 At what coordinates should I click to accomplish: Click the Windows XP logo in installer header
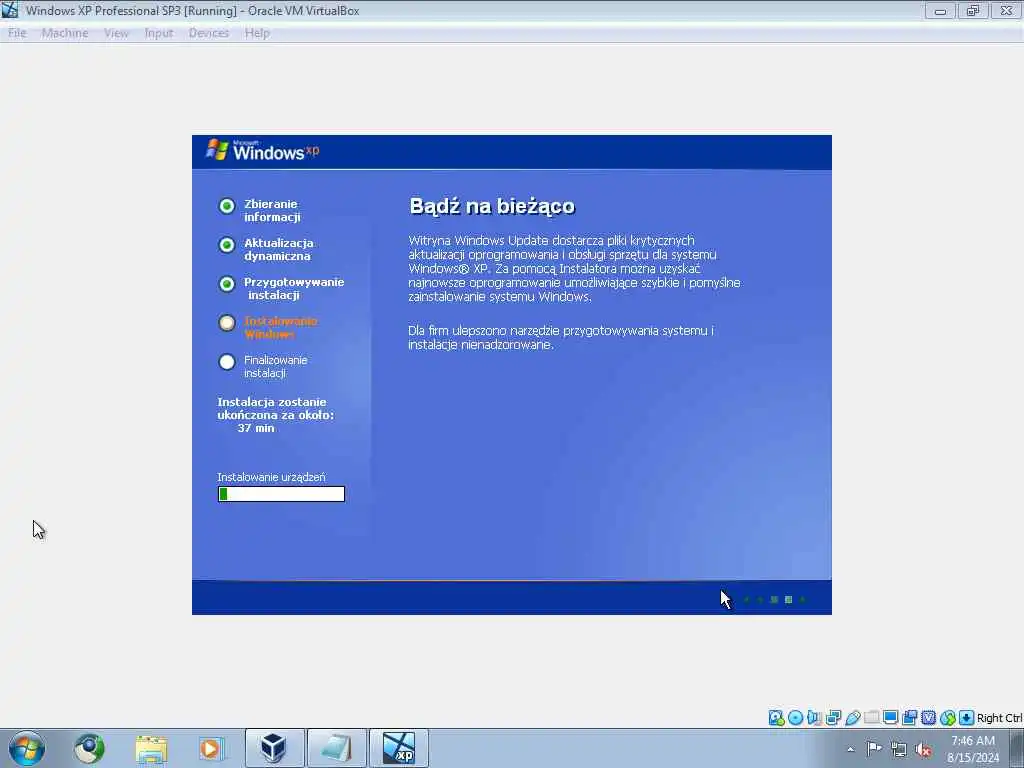point(263,151)
